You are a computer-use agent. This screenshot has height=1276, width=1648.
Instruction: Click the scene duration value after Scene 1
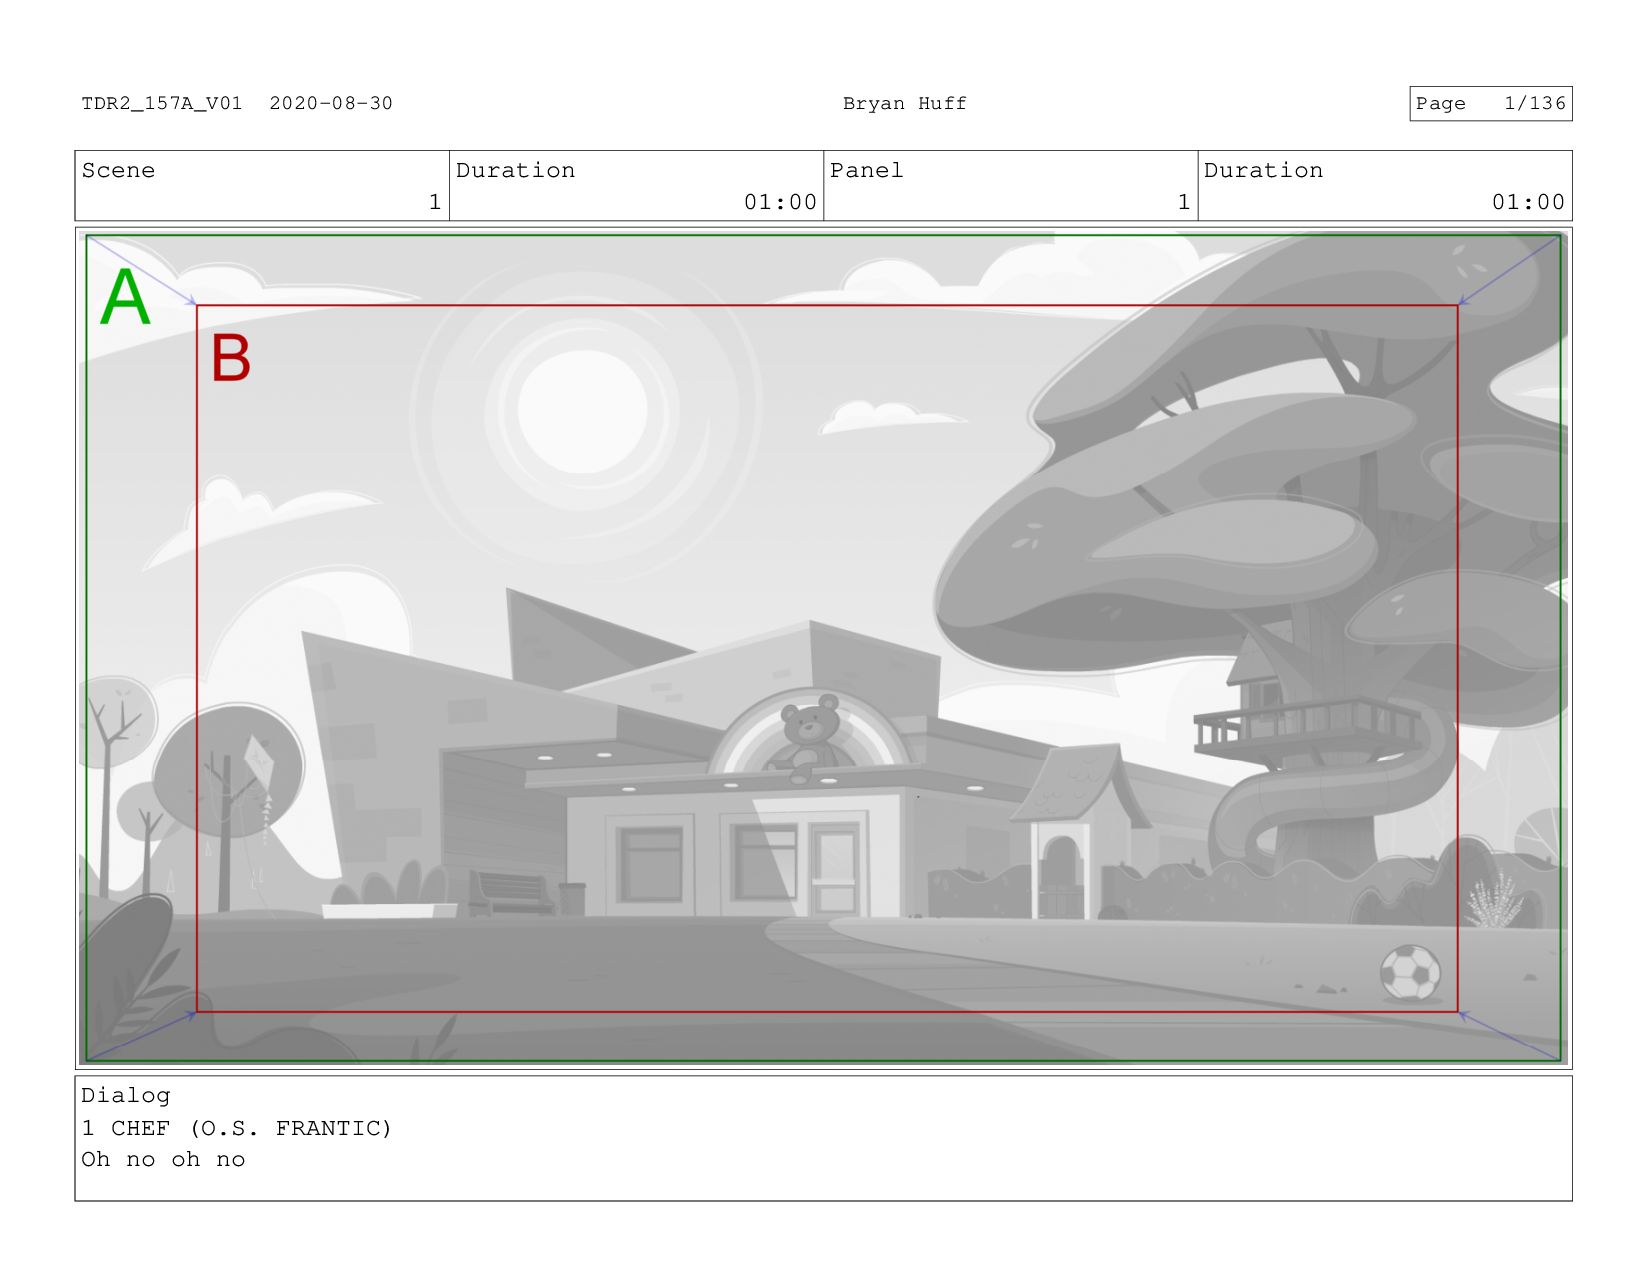point(780,202)
